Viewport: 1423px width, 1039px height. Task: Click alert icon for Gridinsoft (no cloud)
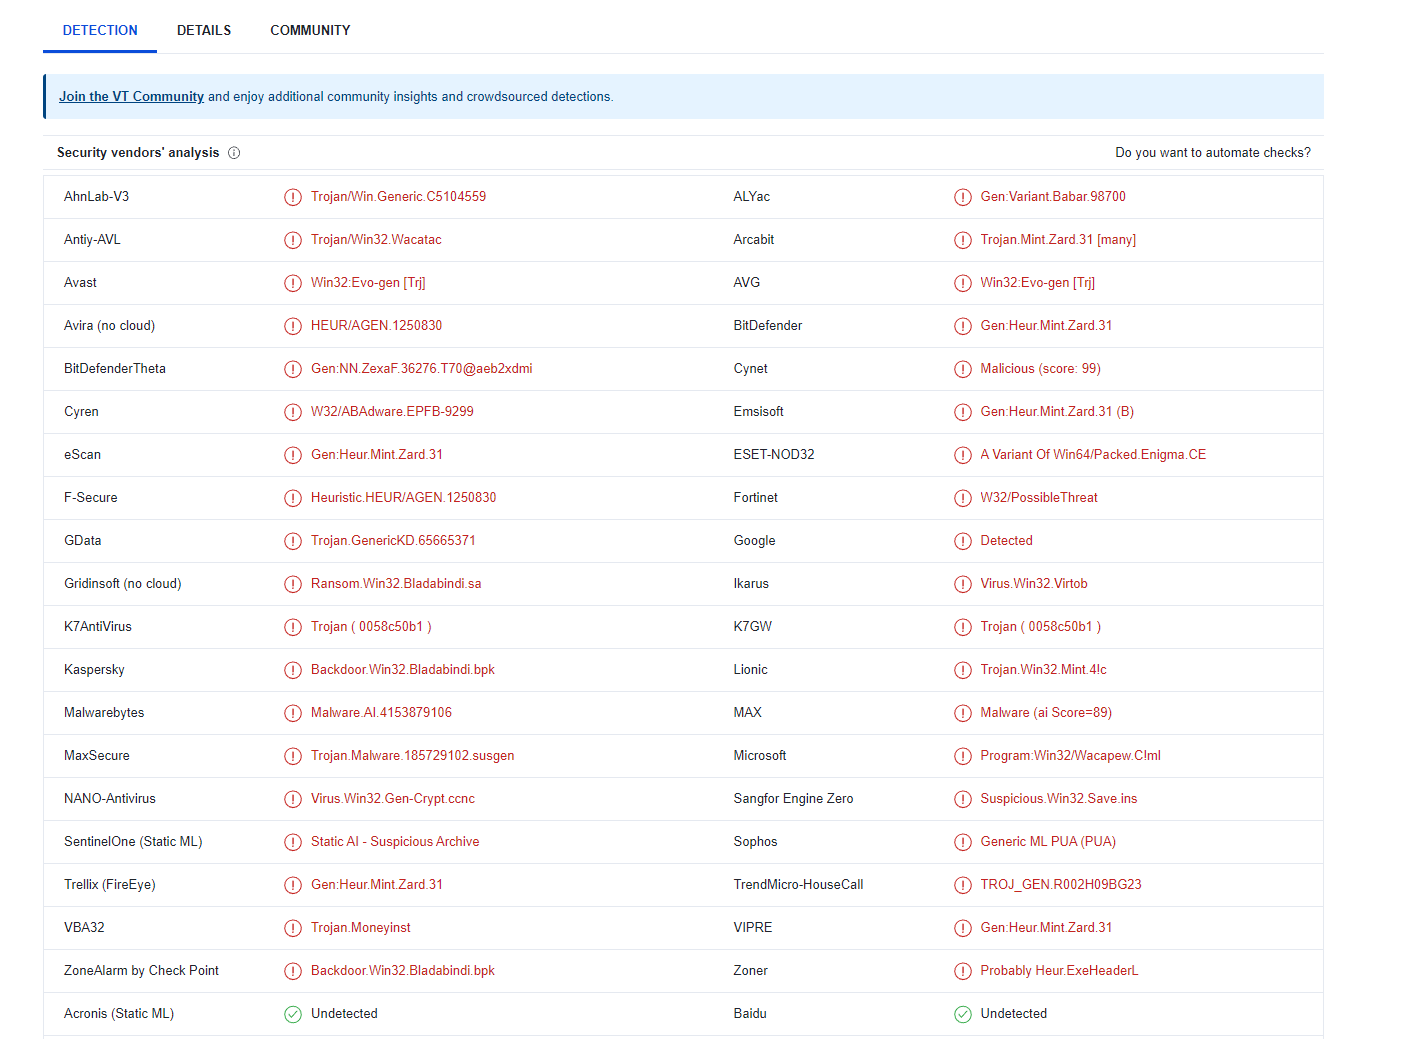[x=293, y=584]
